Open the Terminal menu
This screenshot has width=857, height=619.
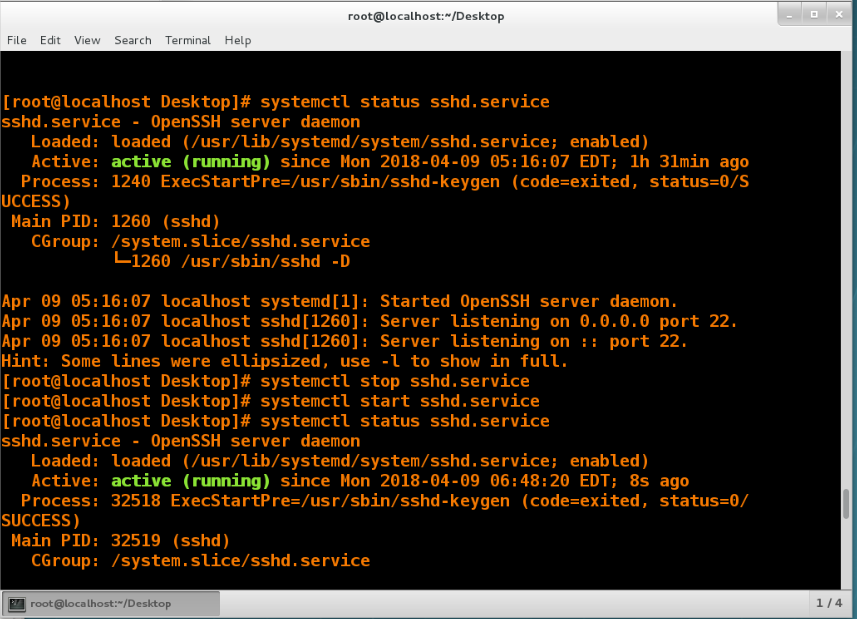tap(187, 40)
